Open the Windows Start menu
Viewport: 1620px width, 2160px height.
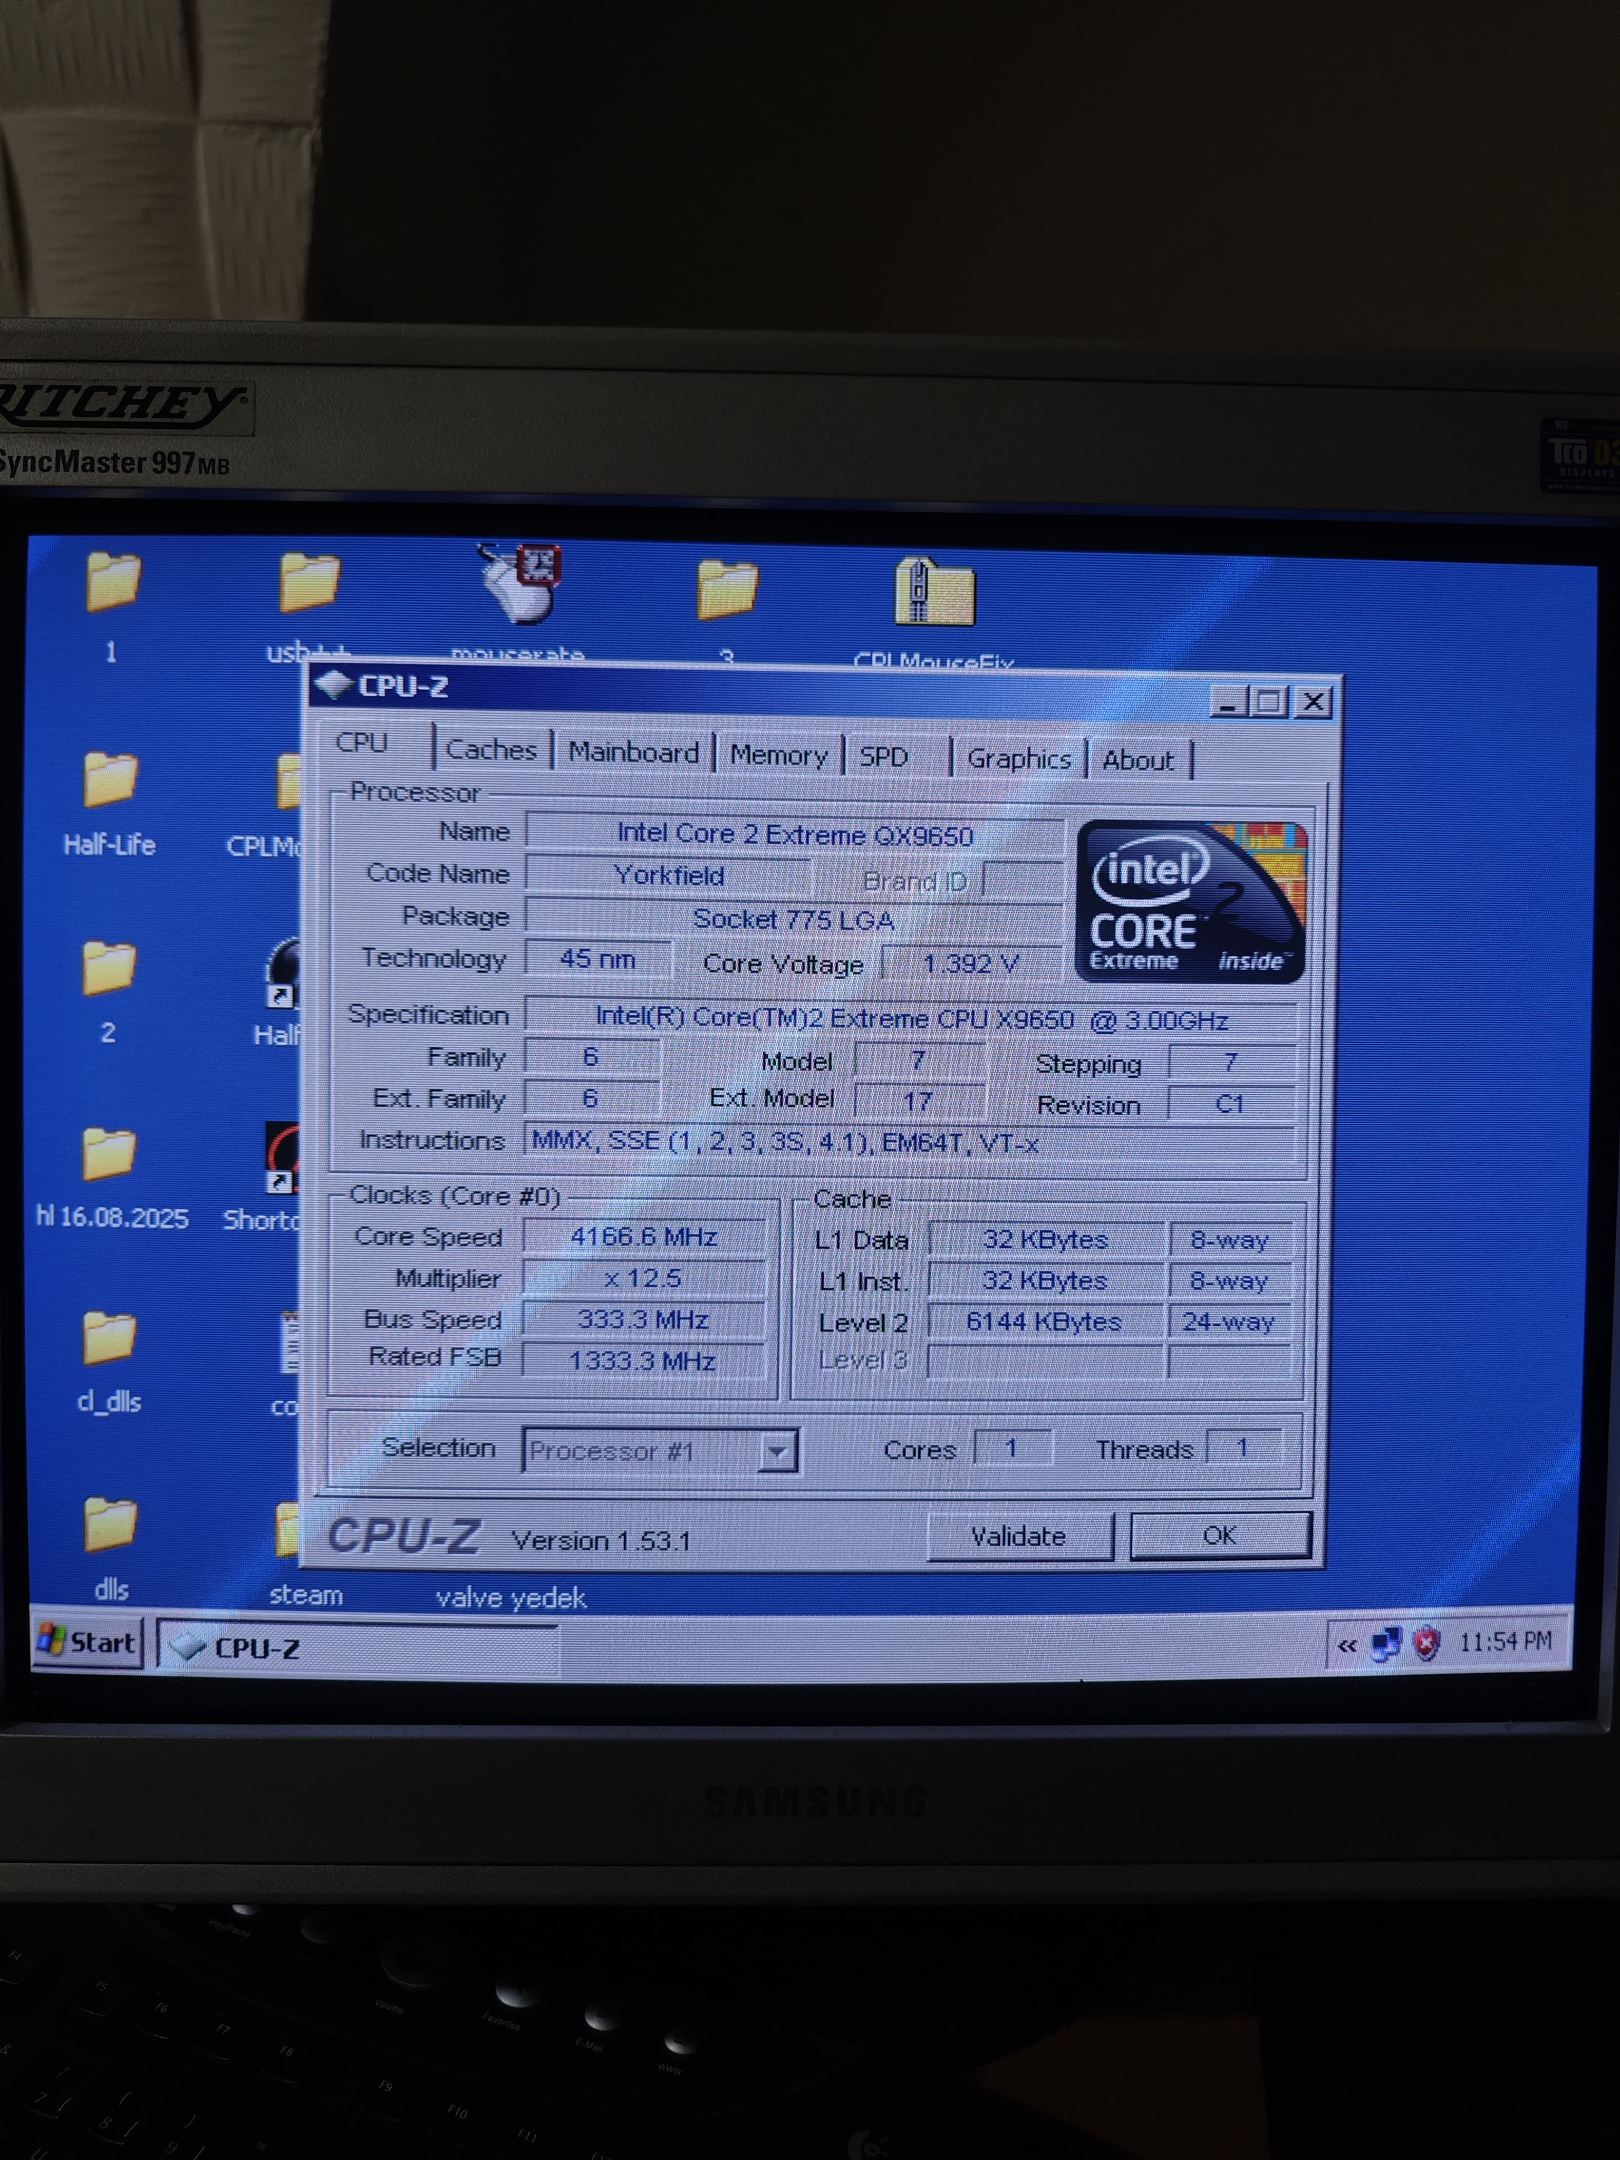click(x=88, y=1643)
